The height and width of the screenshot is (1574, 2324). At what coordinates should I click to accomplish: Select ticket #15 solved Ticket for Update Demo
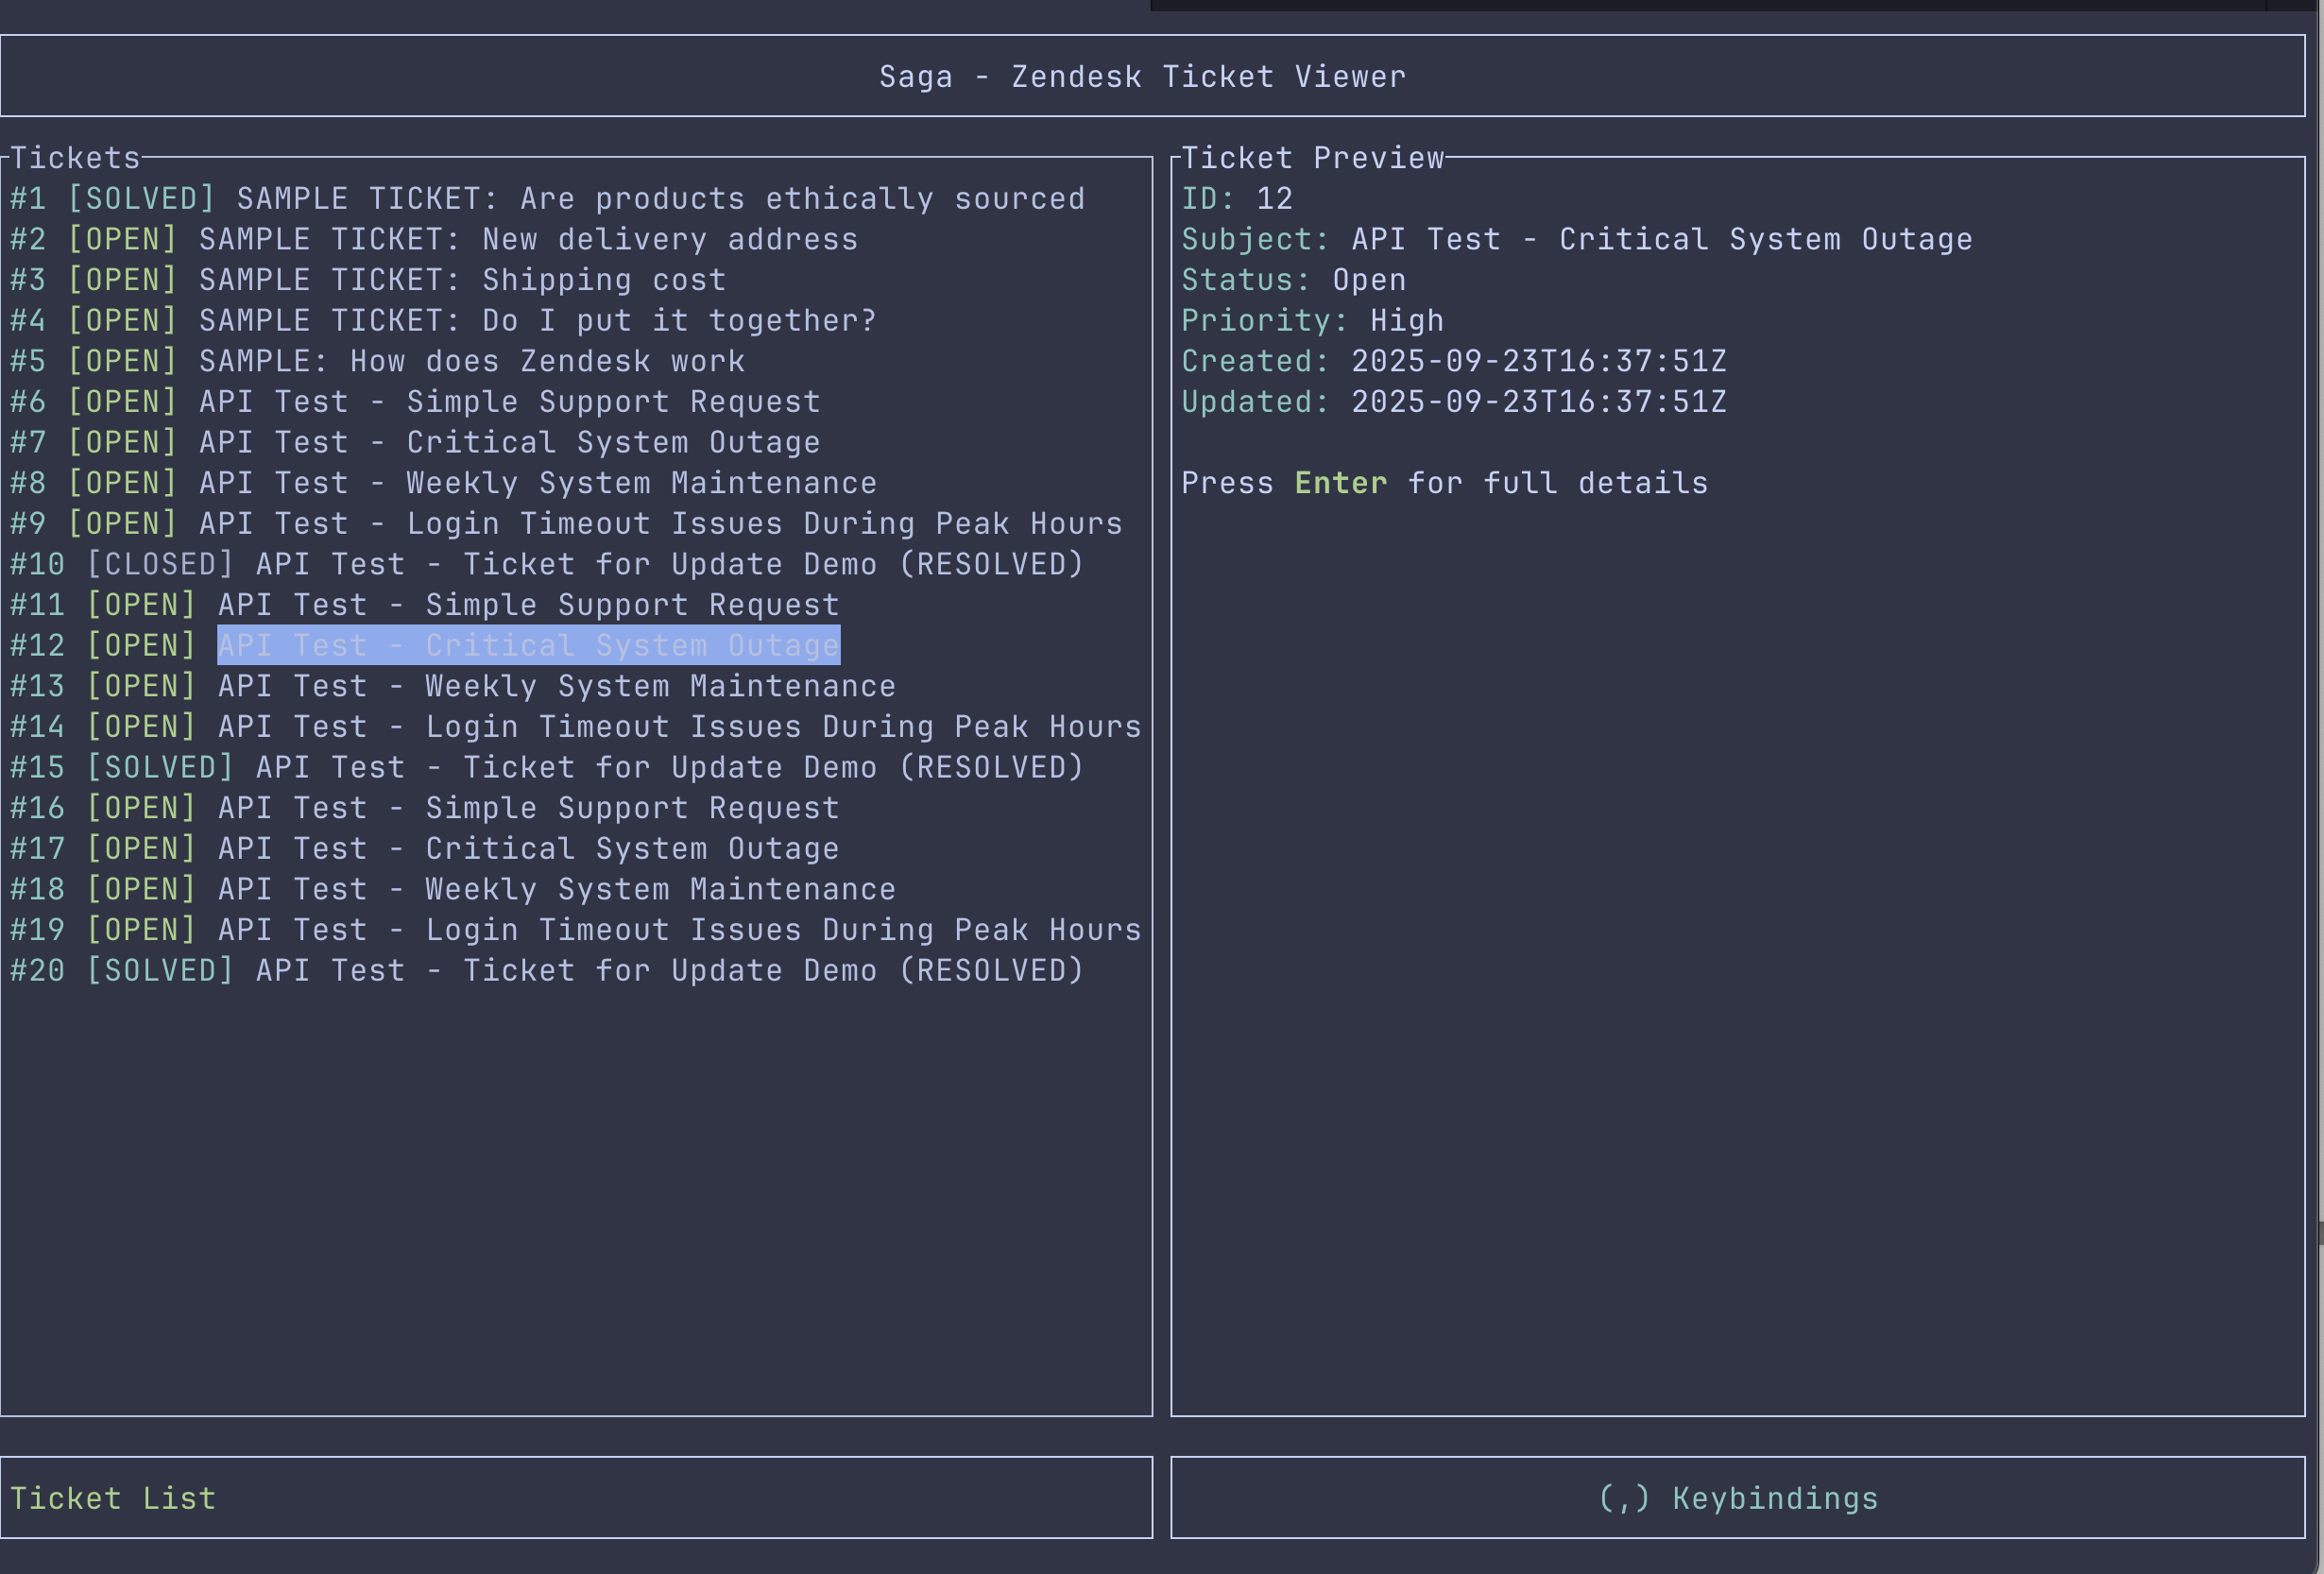pyautogui.click(x=547, y=767)
